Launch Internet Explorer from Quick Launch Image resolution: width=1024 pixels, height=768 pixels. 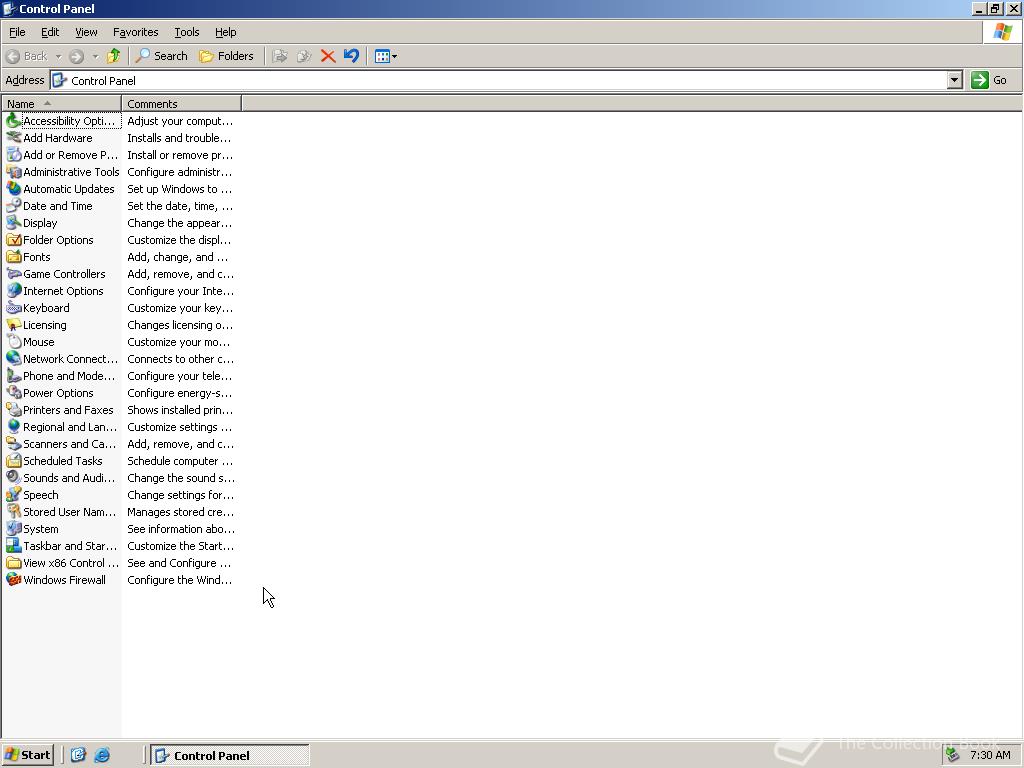point(102,755)
